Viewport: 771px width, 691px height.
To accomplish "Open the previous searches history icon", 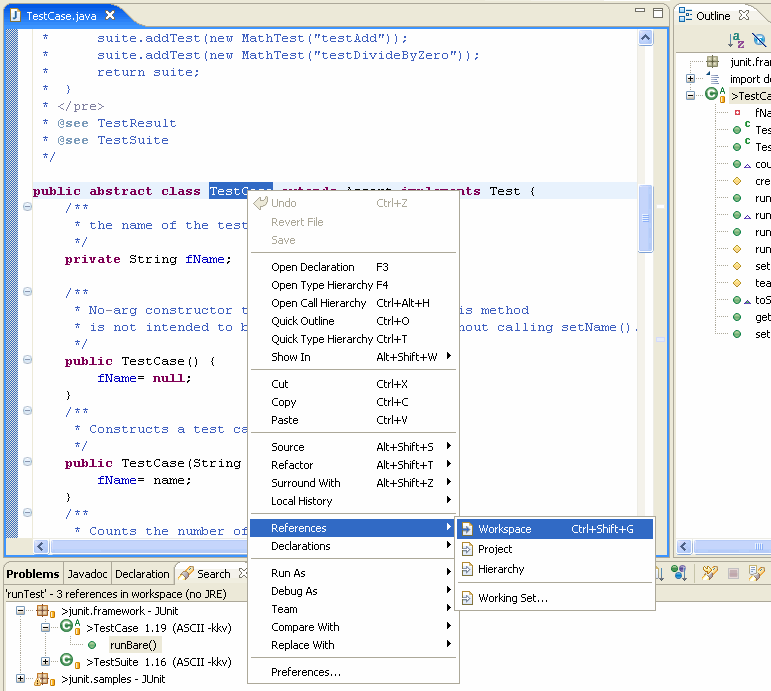I will coord(757,572).
